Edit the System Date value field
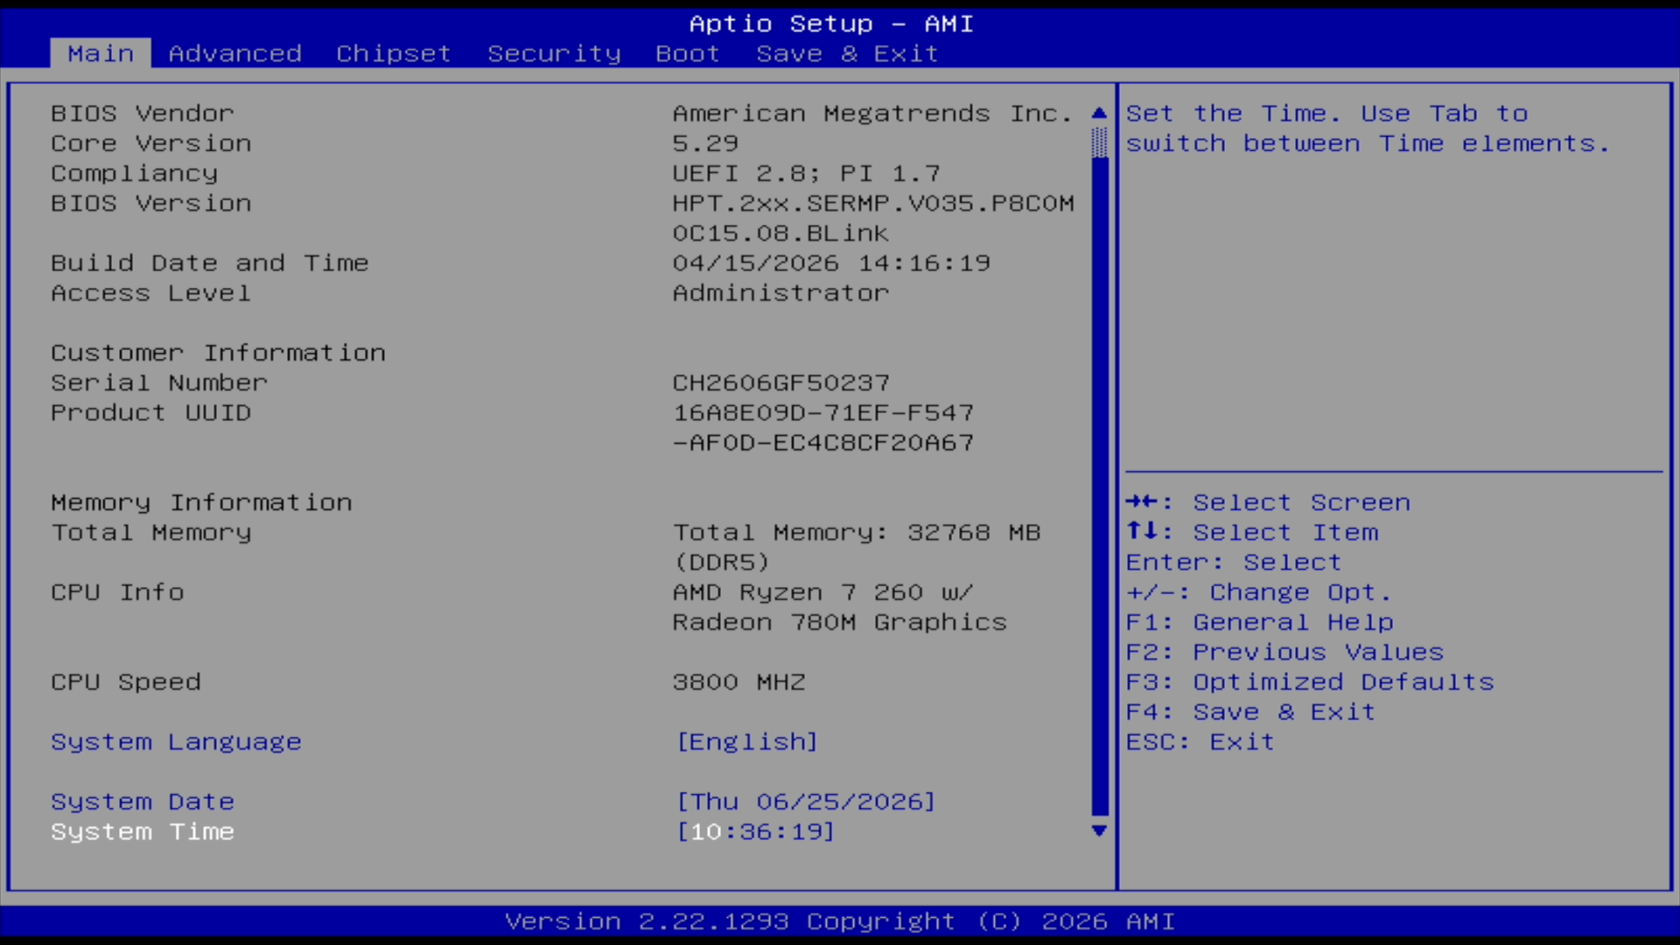Screen dimensions: 1680x945 pyautogui.click(x=806, y=802)
